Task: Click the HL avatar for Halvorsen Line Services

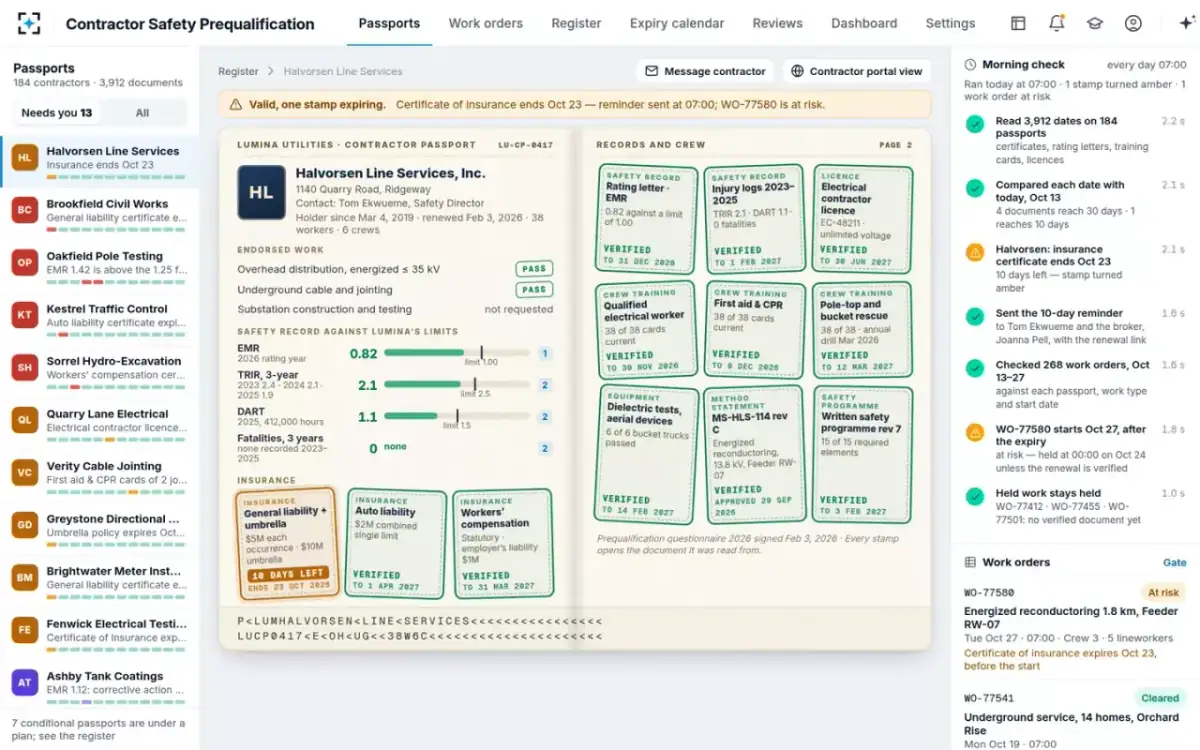Action: point(24,158)
